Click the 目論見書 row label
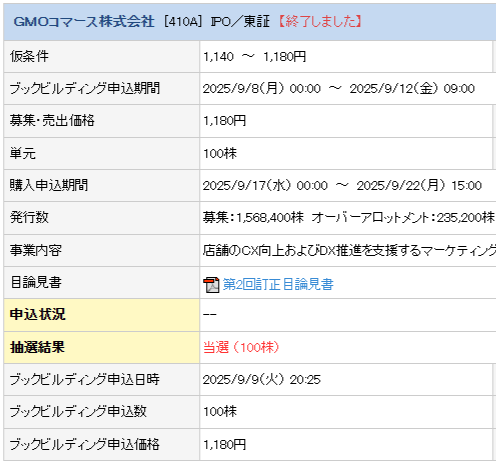 (x=36, y=282)
